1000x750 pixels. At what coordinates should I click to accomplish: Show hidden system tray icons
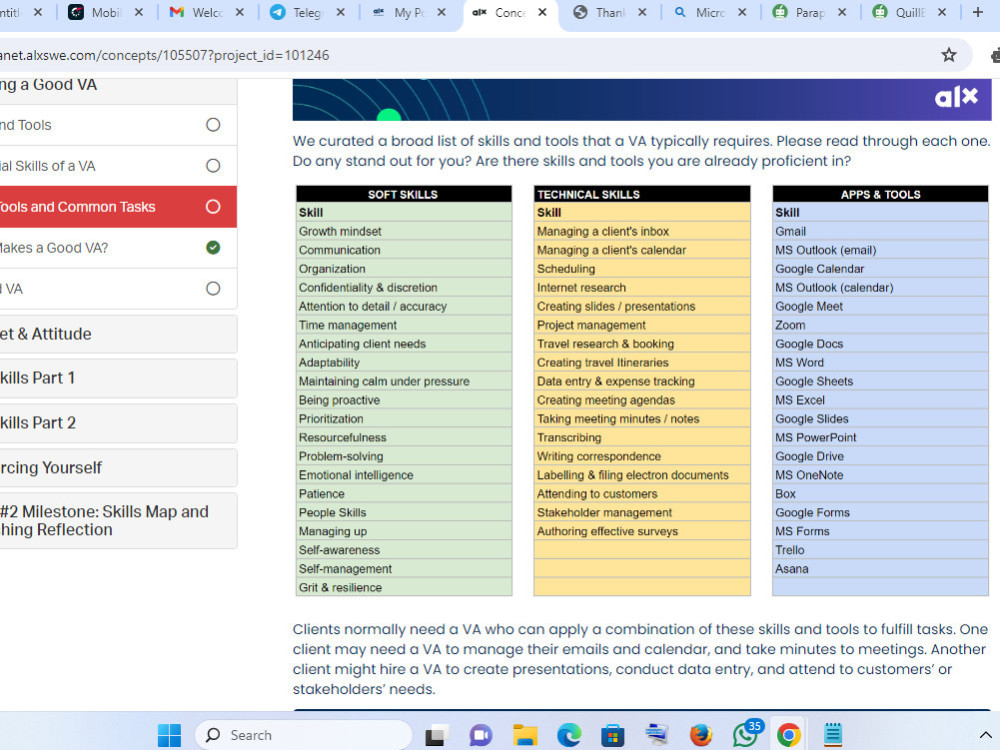tap(985, 735)
